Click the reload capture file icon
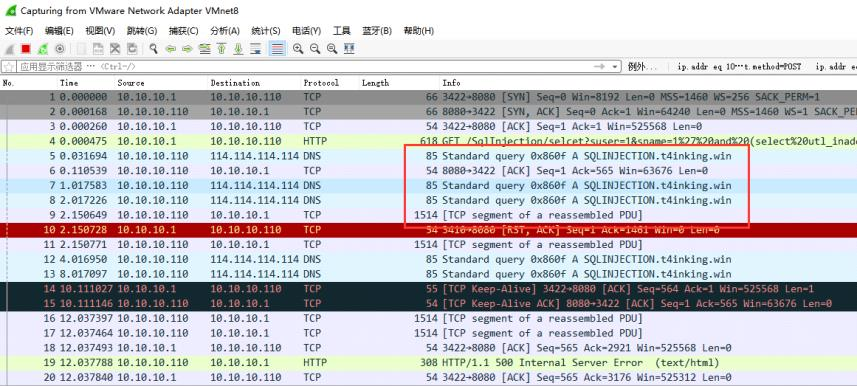 click(x=132, y=49)
